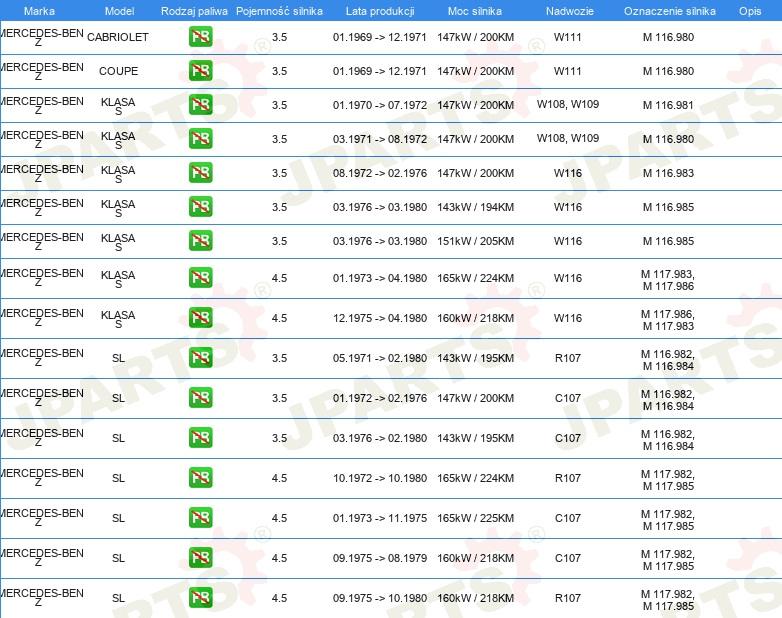Select fuel icon in 12.1975 -> 04.1980 row
Screen dimensions: 782x618
[x=200, y=317]
